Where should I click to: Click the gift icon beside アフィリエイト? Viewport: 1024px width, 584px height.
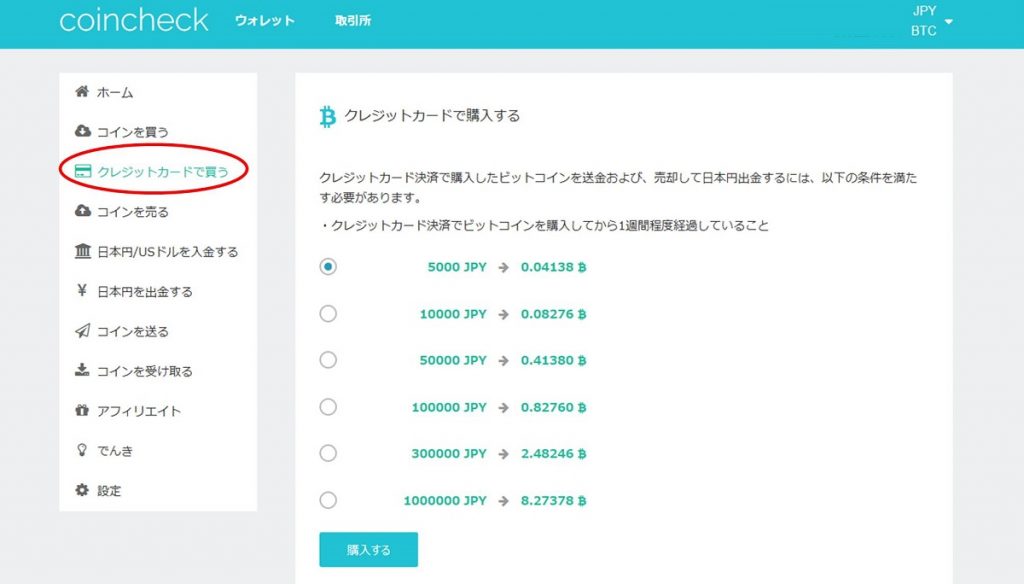[82, 410]
